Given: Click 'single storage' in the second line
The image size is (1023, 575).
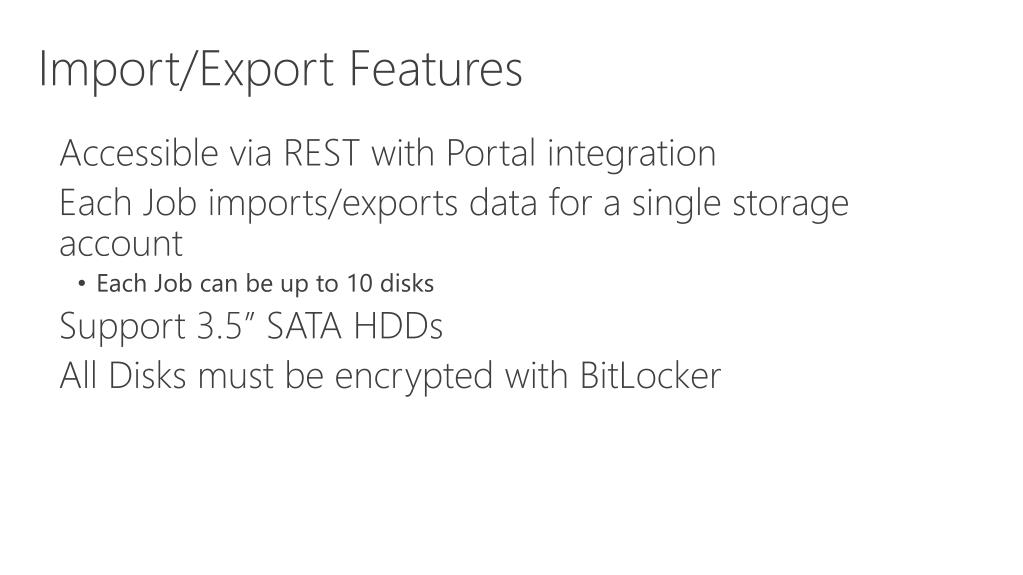Looking at the screenshot, I should 741,204.
